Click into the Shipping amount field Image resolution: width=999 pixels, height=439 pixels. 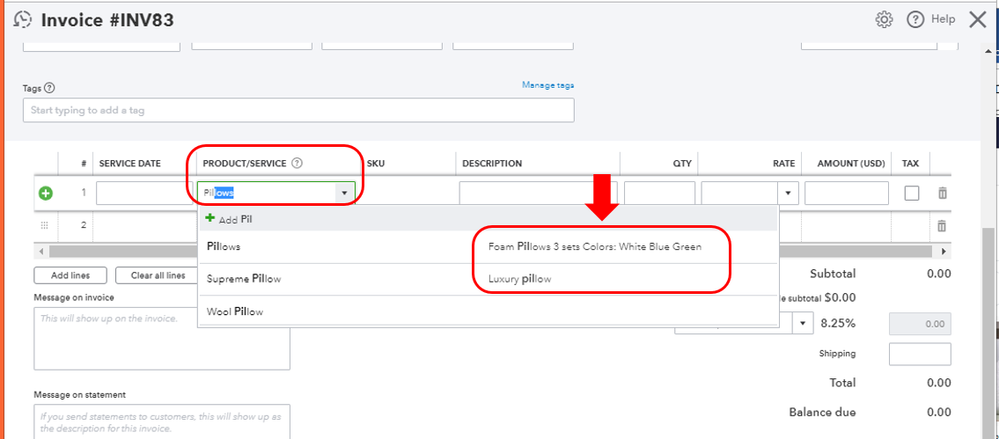pyautogui.click(x=919, y=354)
